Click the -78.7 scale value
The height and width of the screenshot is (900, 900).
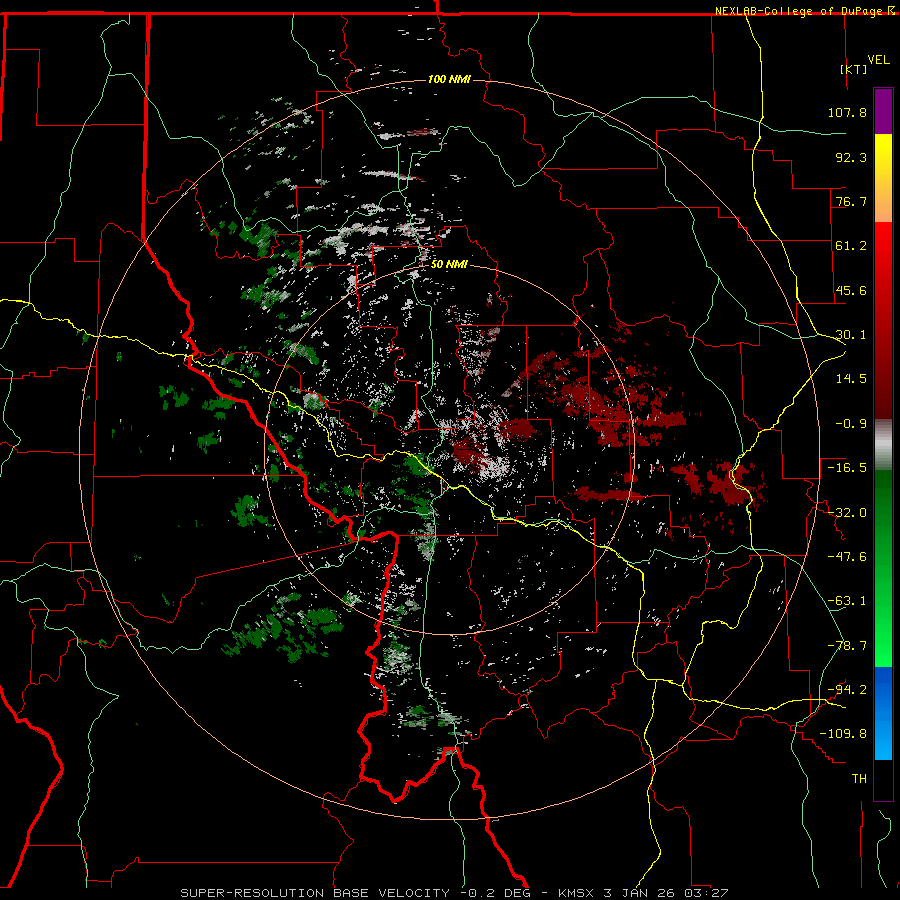pos(847,646)
